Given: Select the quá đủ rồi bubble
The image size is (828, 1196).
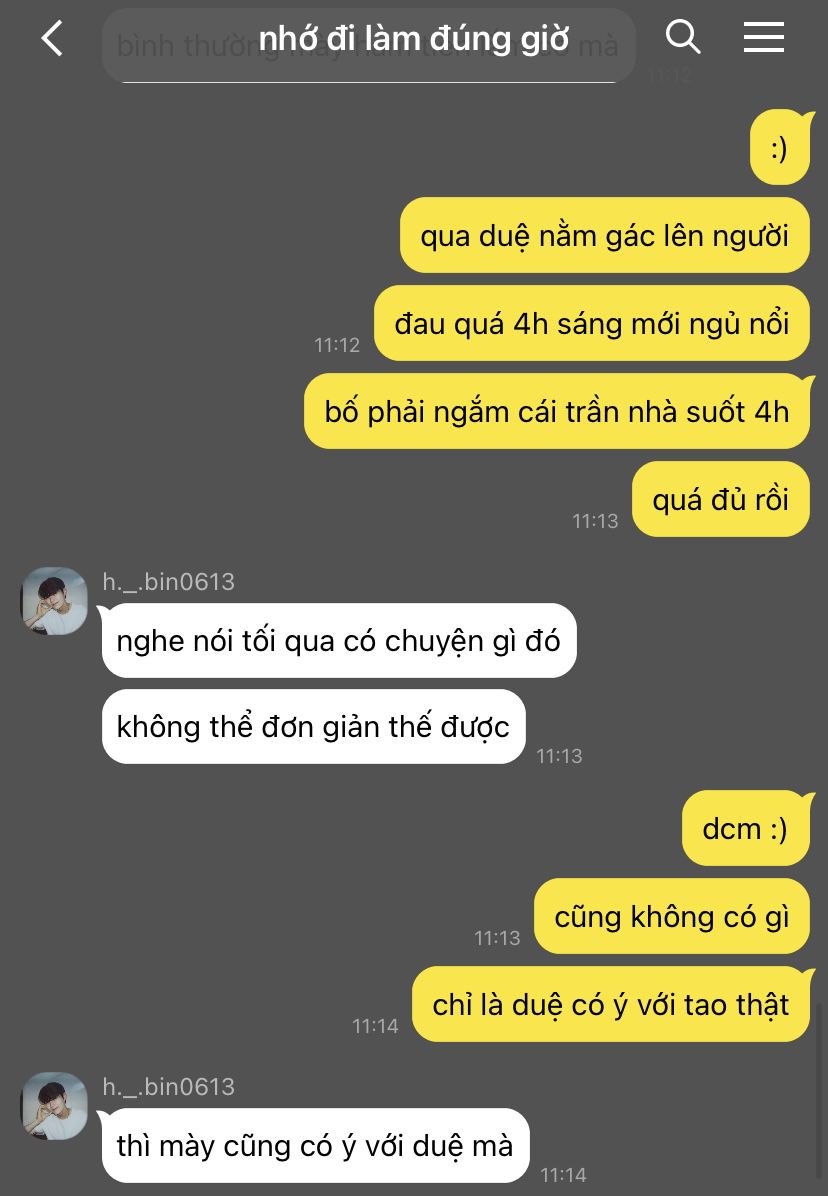Looking at the screenshot, I should pyautogui.click(x=720, y=500).
